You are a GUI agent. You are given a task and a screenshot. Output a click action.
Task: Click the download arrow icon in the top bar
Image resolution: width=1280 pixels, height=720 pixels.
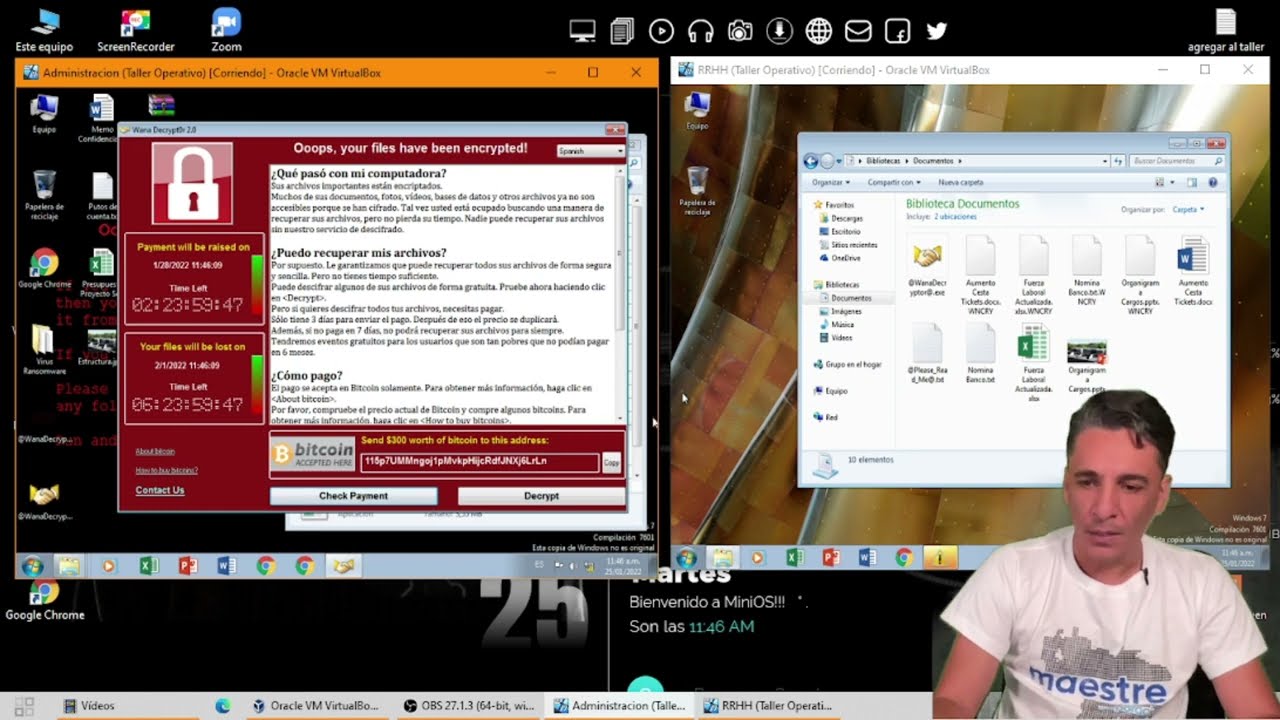tap(779, 31)
